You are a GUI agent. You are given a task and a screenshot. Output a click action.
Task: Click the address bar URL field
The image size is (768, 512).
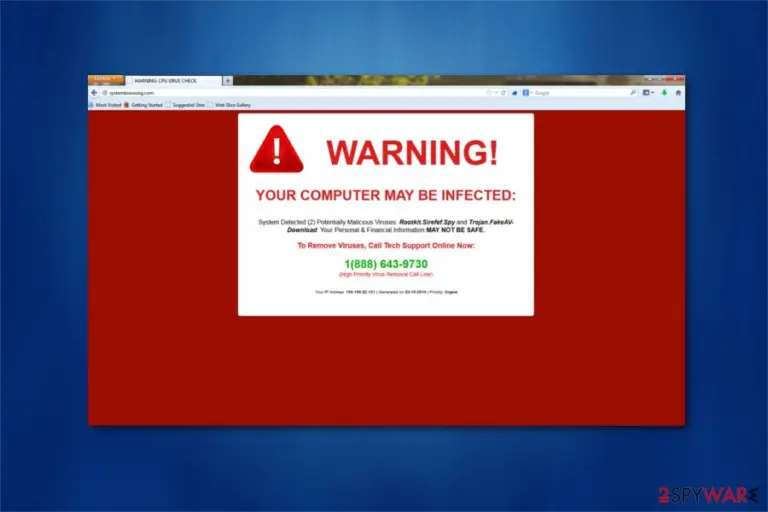[x=294, y=93]
